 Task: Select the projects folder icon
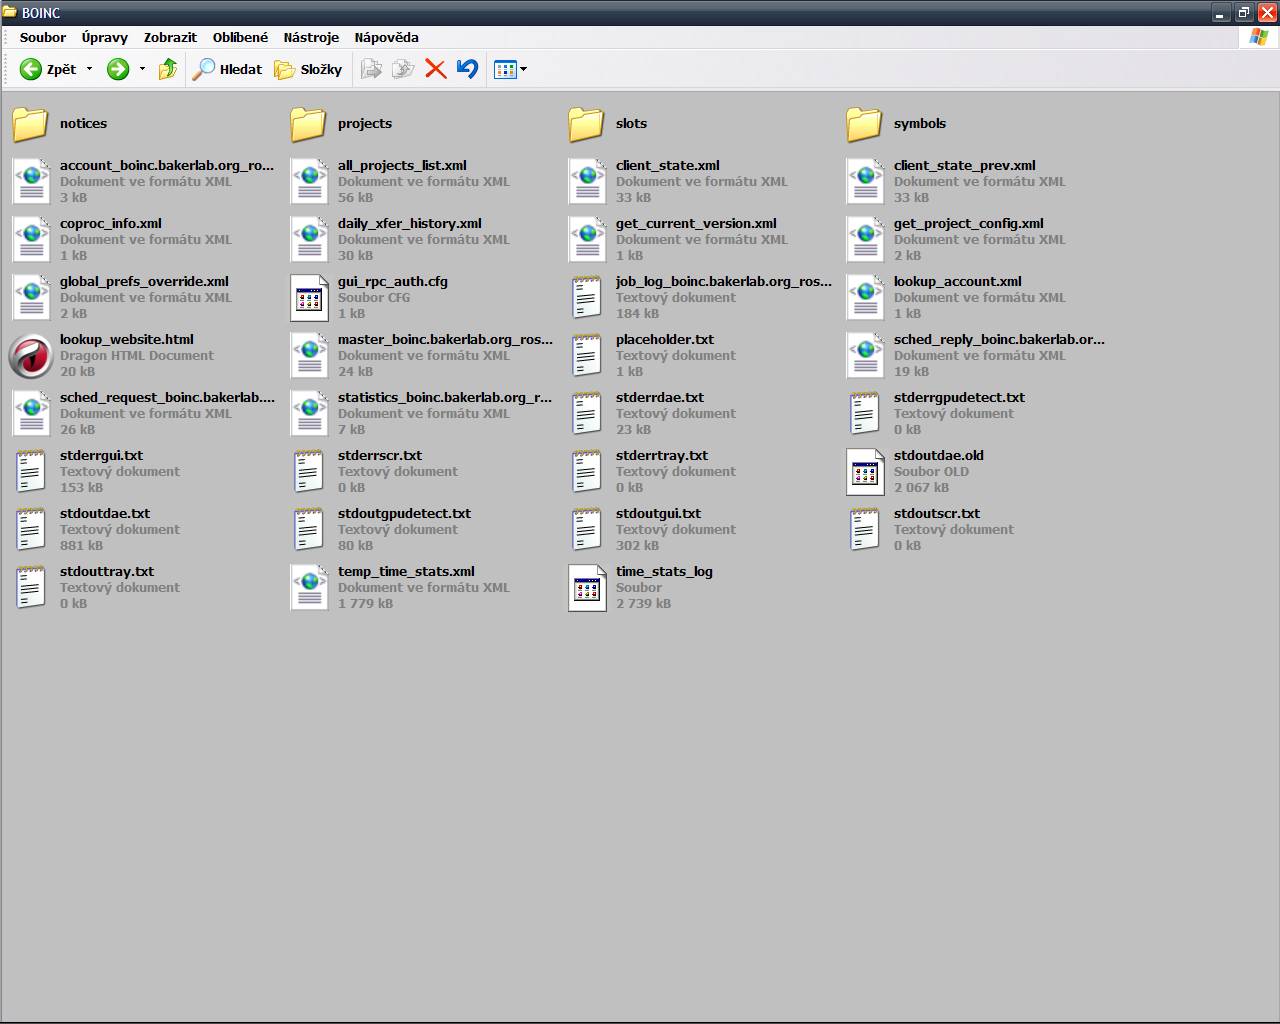pos(308,124)
